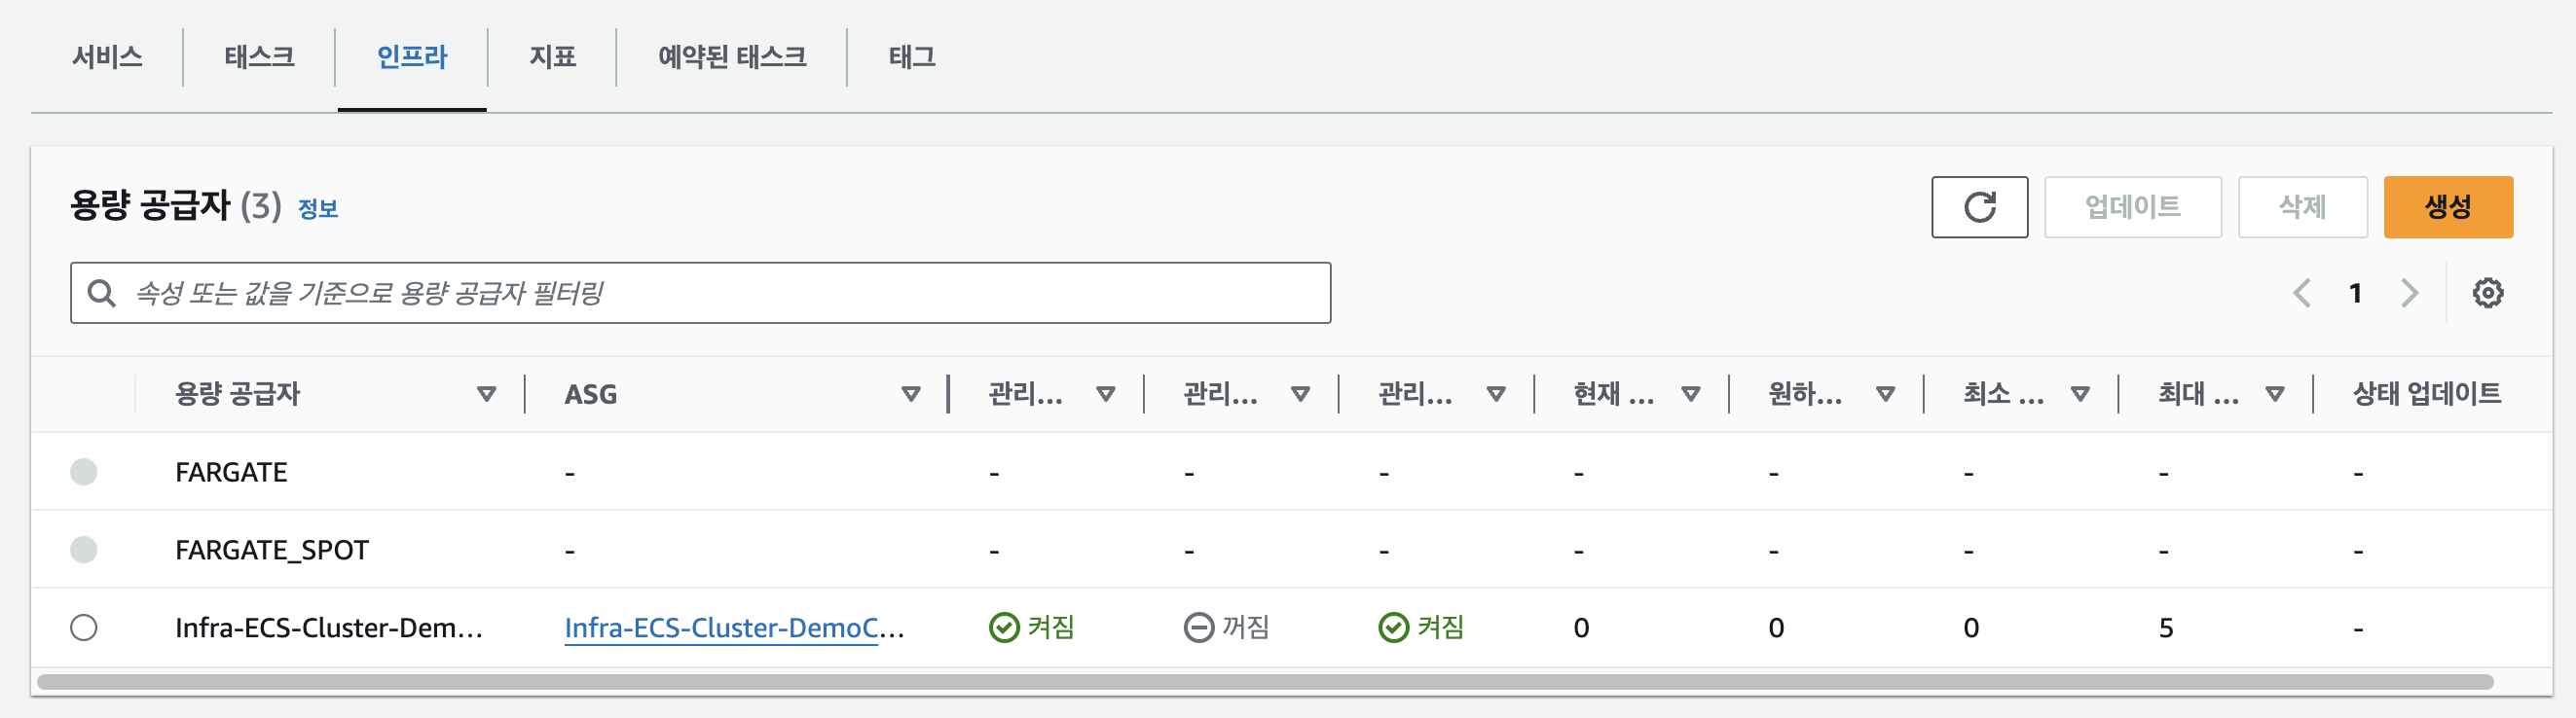The height and width of the screenshot is (718, 2576).
Task: Sort by 용량 공급자 column arrow
Action: coord(486,394)
